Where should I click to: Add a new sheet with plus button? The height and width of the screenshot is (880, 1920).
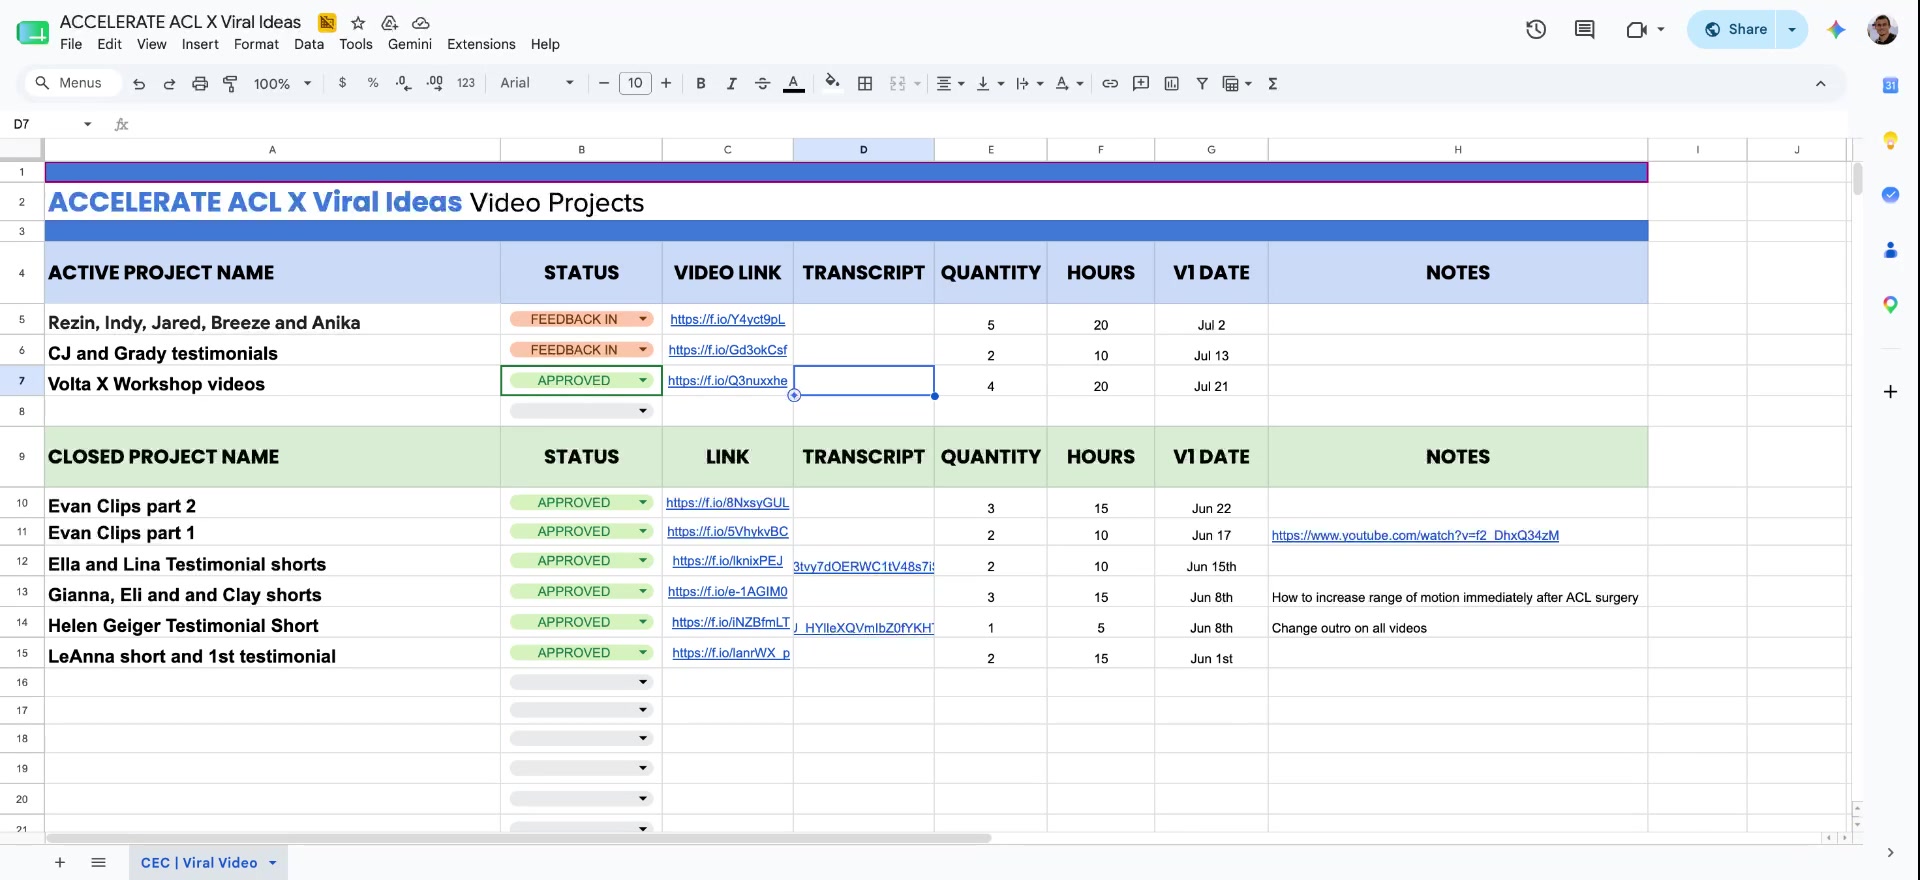point(60,863)
